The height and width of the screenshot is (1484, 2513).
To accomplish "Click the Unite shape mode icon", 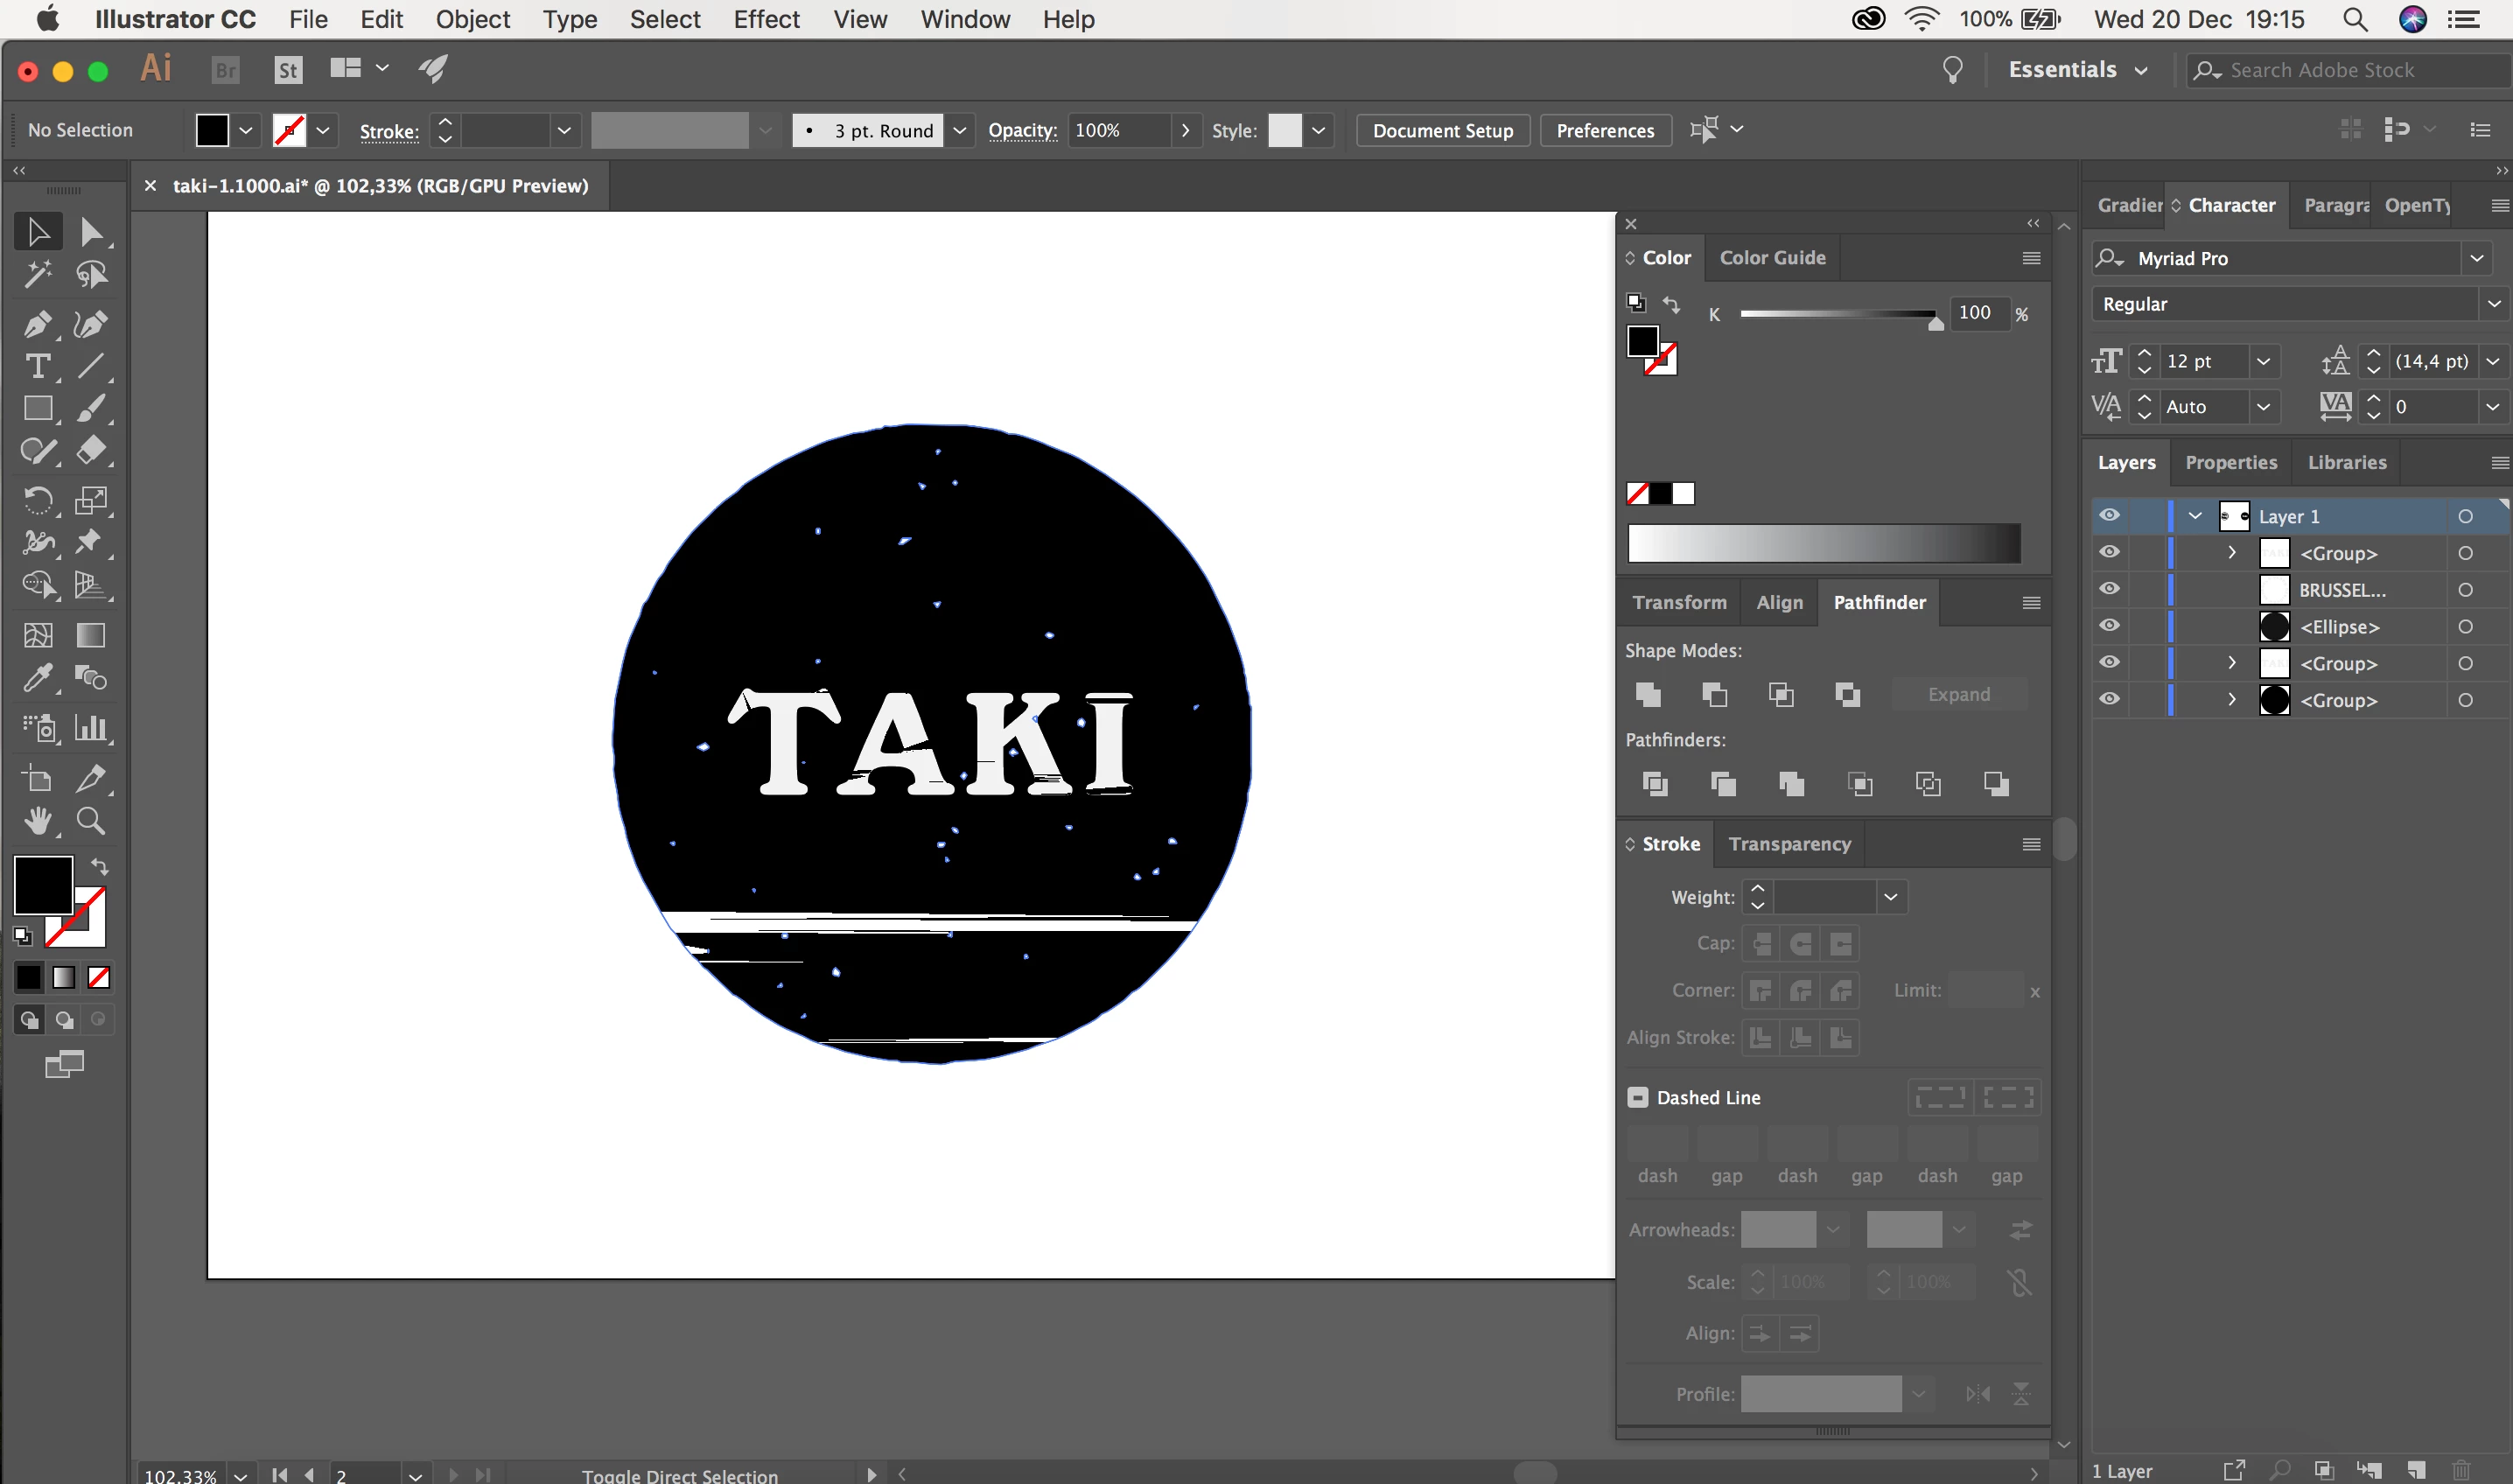I will (1648, 694).
